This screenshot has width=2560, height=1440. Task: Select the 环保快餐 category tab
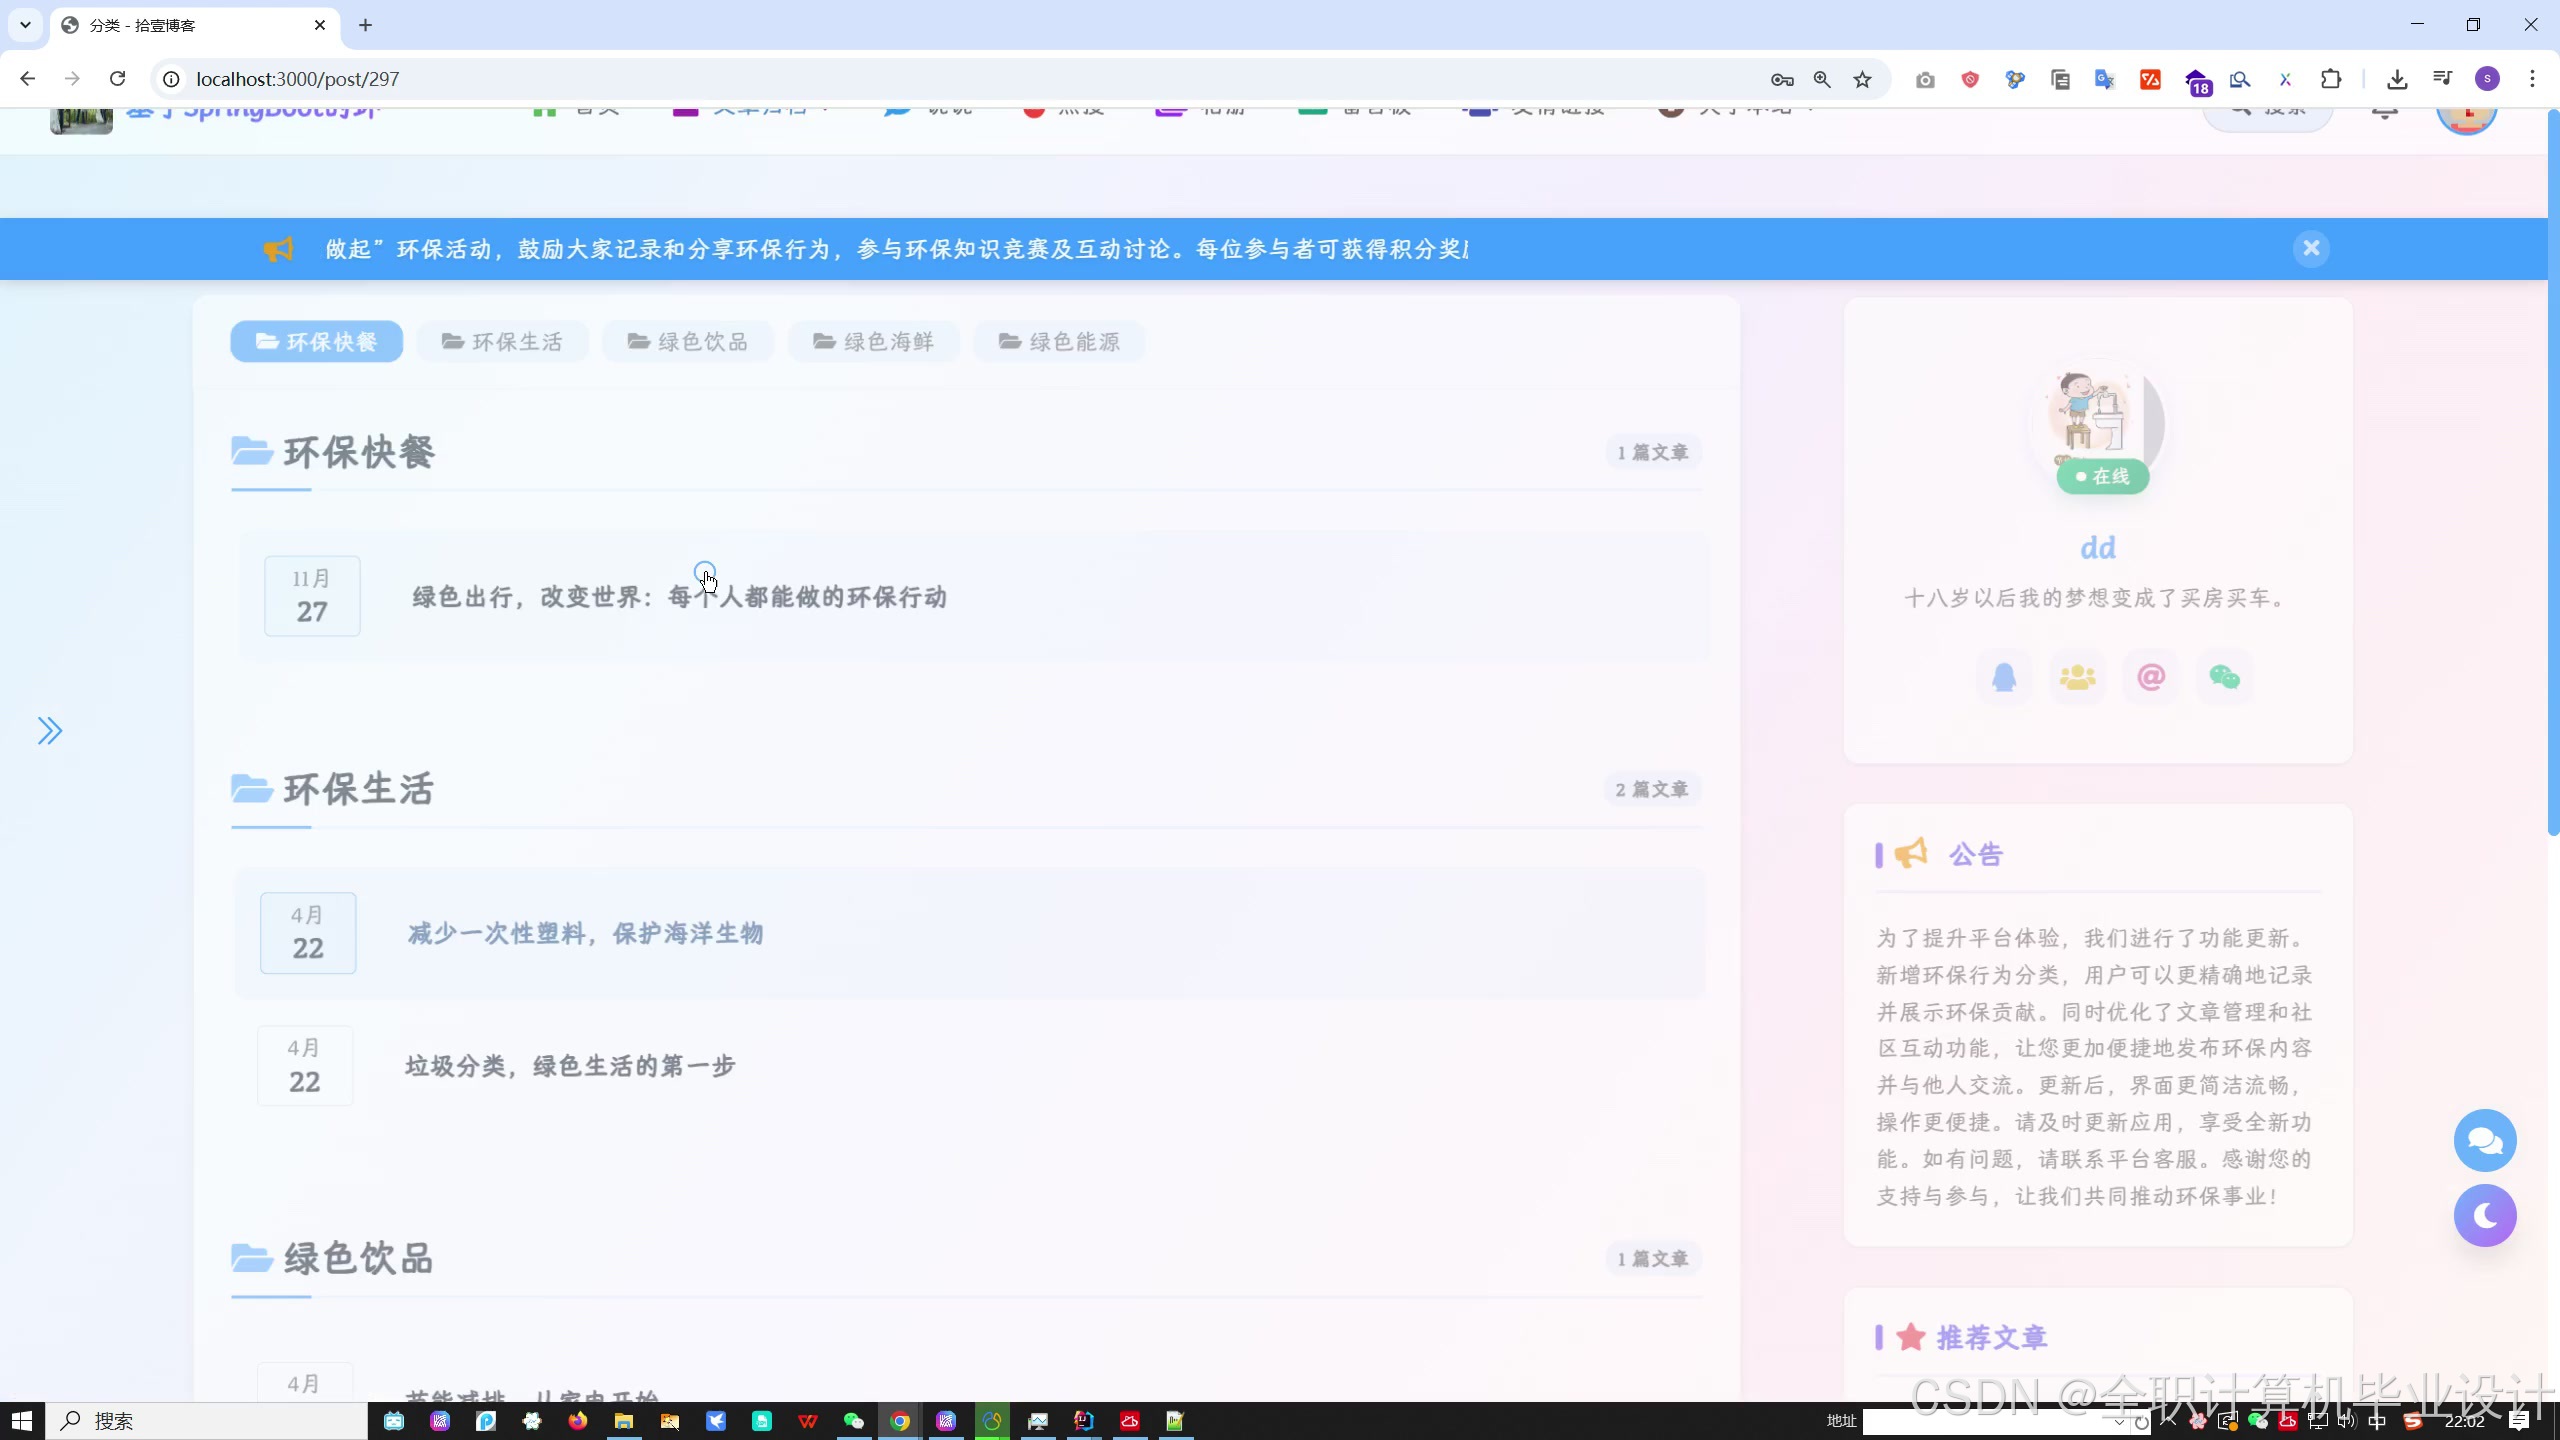(x=316, y=342)
